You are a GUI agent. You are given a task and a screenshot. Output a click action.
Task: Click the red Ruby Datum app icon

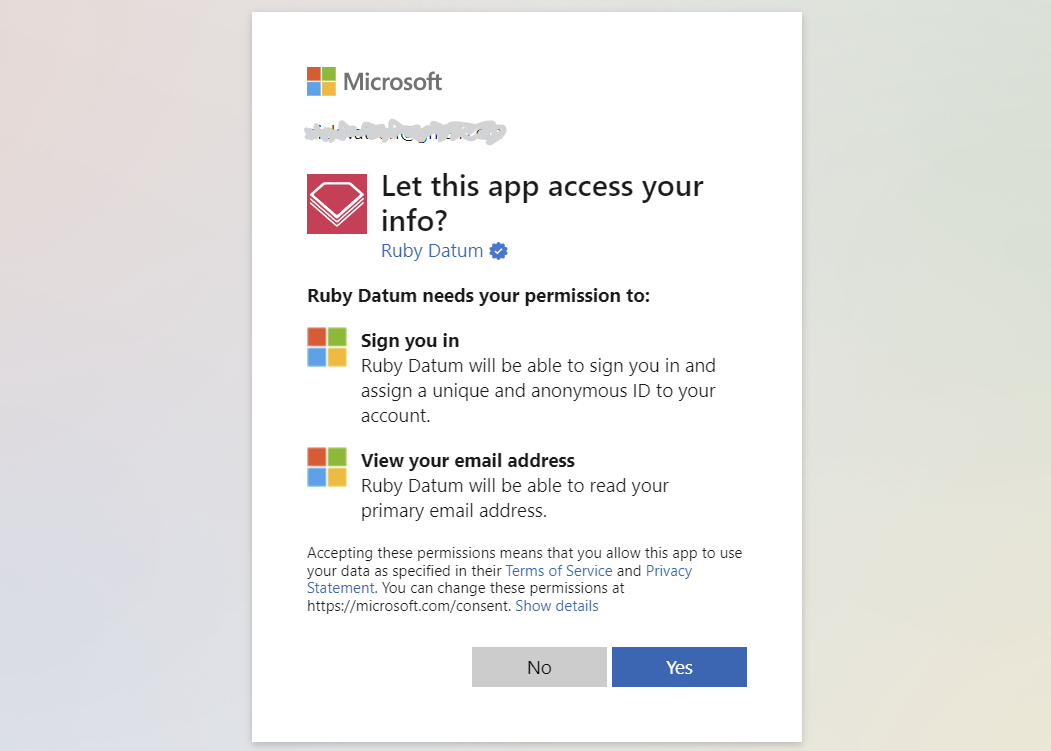click(x=336, y=204)
